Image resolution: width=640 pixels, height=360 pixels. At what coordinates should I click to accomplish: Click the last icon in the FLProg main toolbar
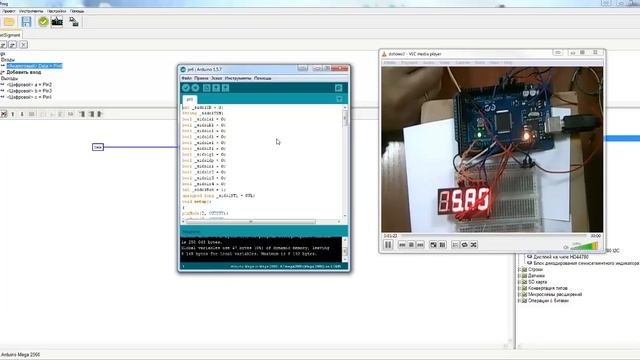[74, 22]
